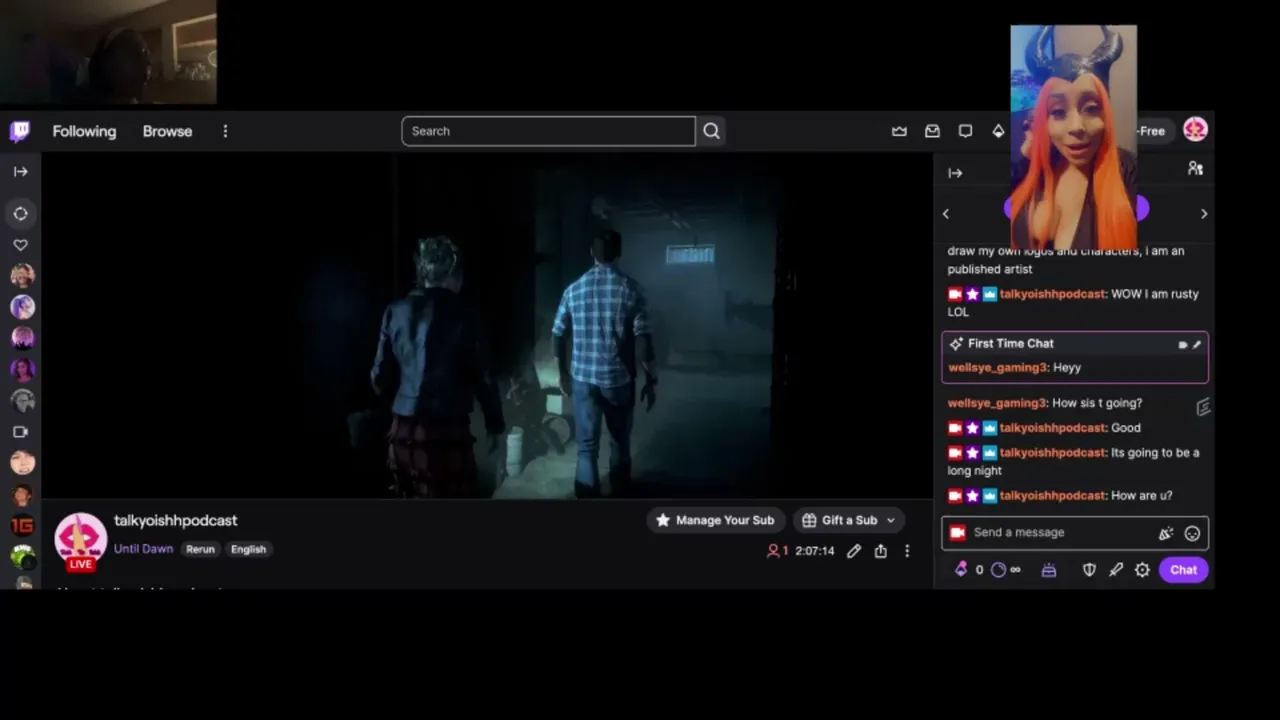Screen dimensions: 1280x720
Task: Click the magnifier search button
Action: click(x=711, y=131)
